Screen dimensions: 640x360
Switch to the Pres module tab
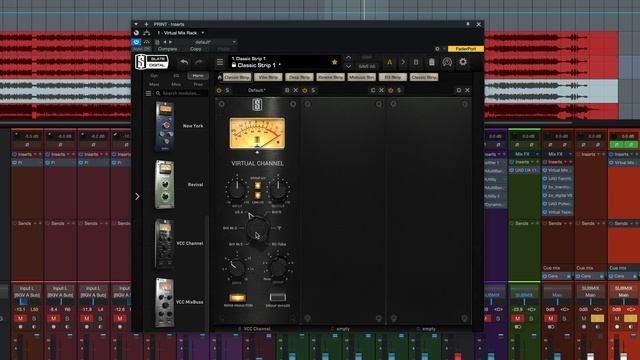(x=198, y=84)
